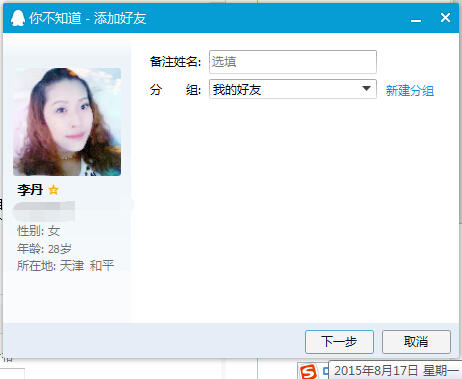
Task: Click the yellow star beside 李丹
Action: [x=53, y=190]
